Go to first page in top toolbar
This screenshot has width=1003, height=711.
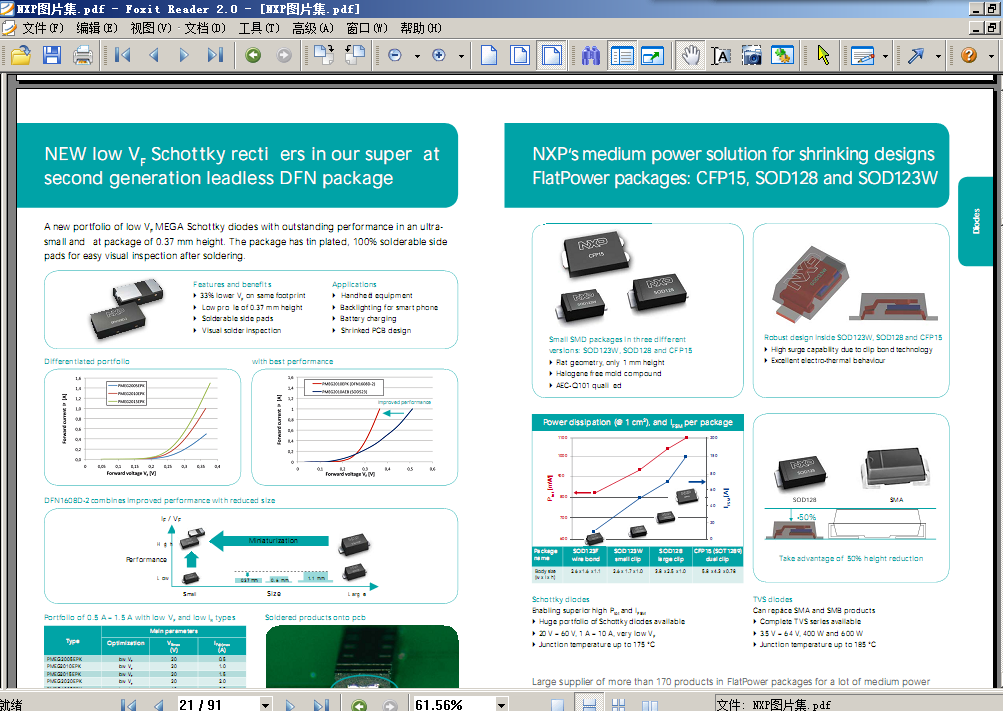pos(122,56)
